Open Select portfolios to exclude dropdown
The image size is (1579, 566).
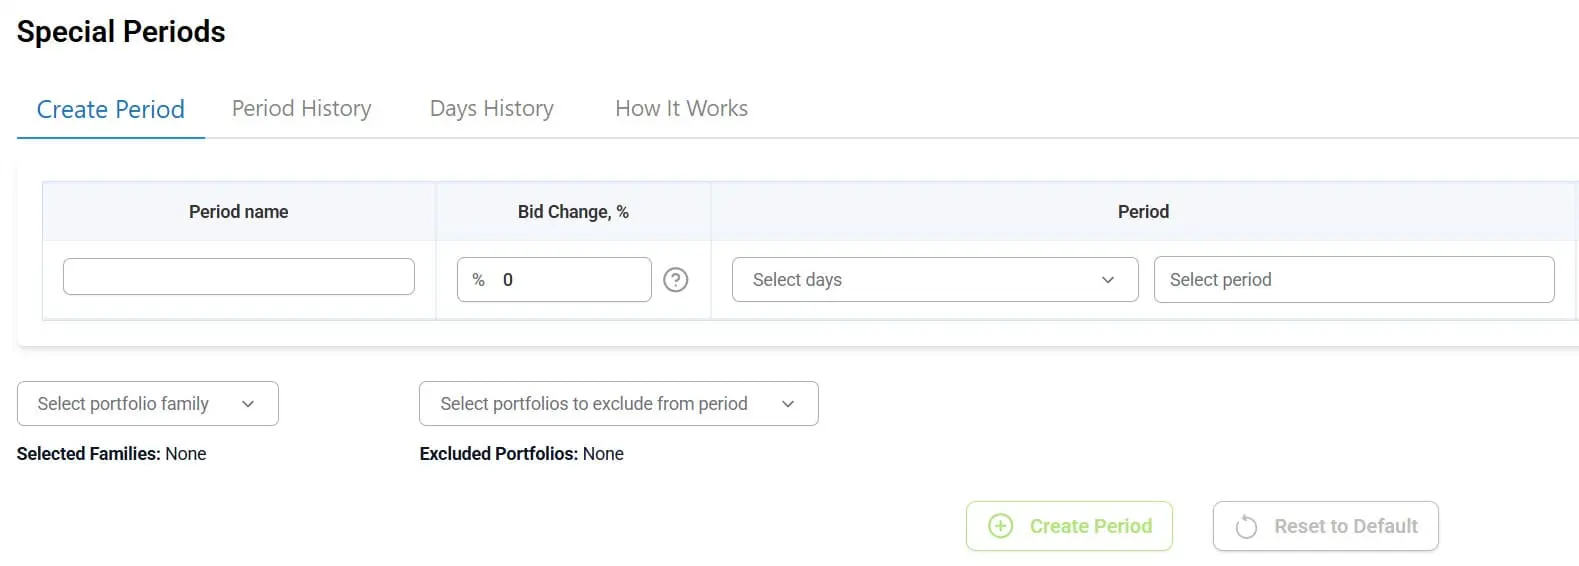[x=618, y=404]
